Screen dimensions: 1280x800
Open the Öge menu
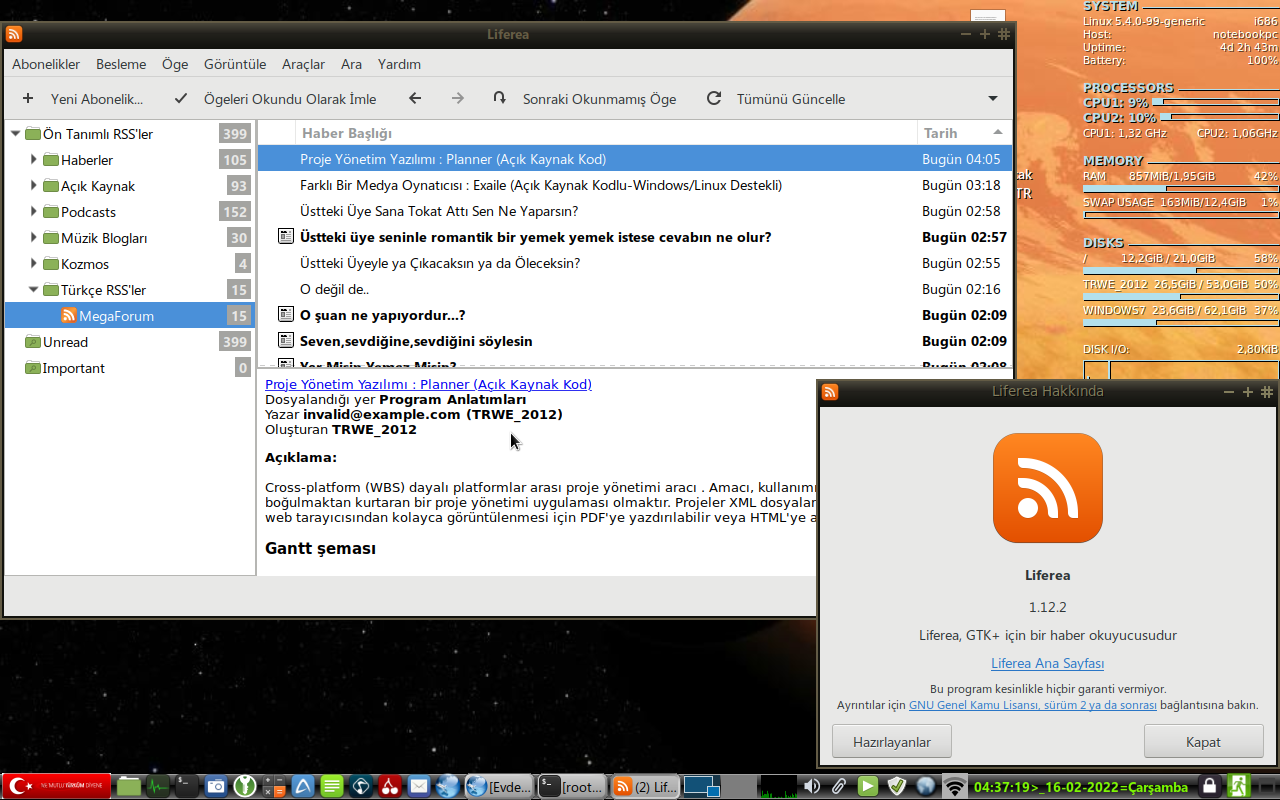click(x=175, y=64)
